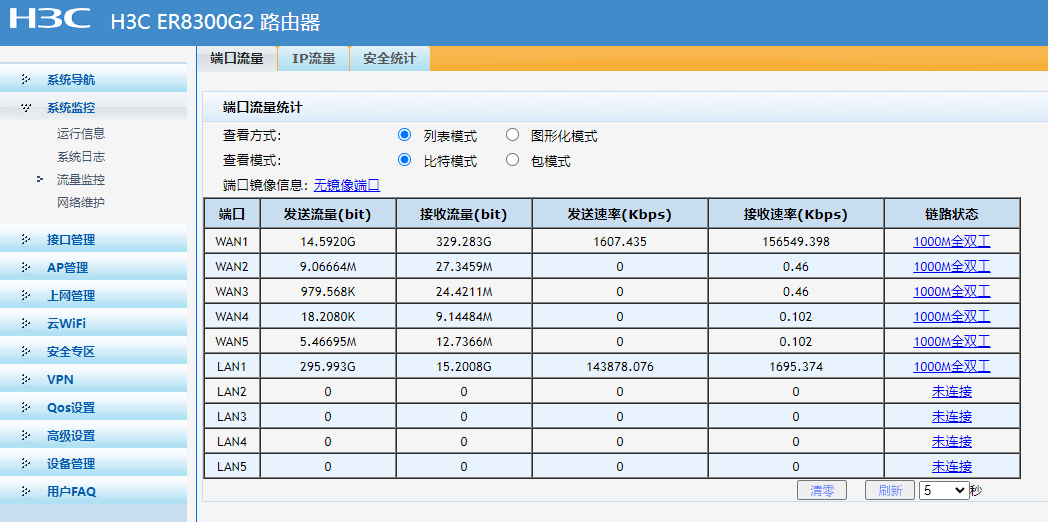Click the H3C logo in the header
The image size is (1048, 522).
coord(49,19)
